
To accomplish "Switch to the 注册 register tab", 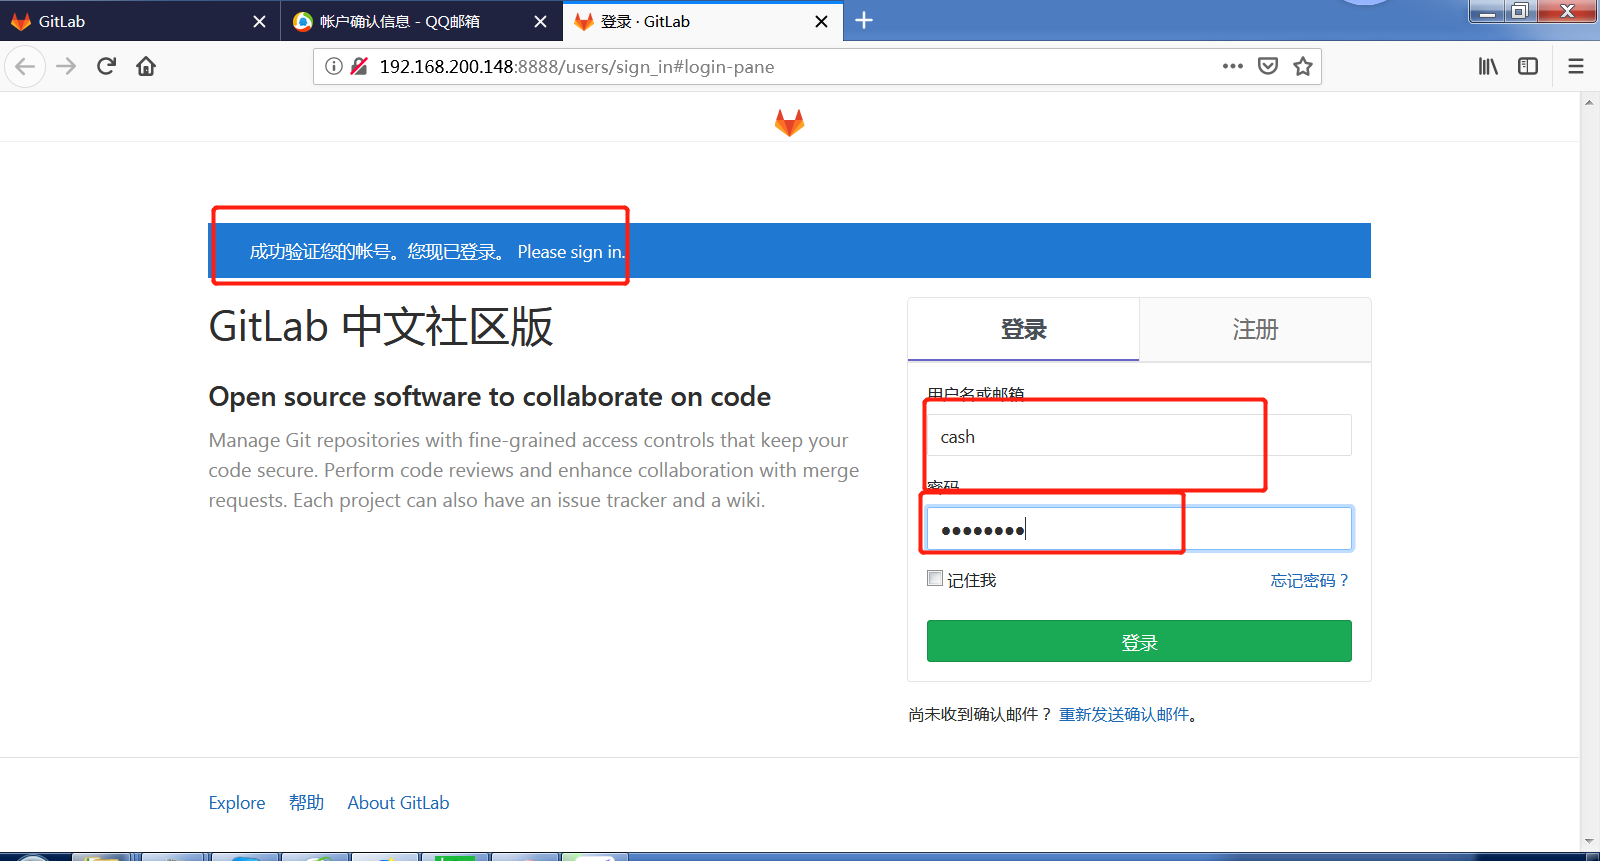I will [x=1255, y=329].
